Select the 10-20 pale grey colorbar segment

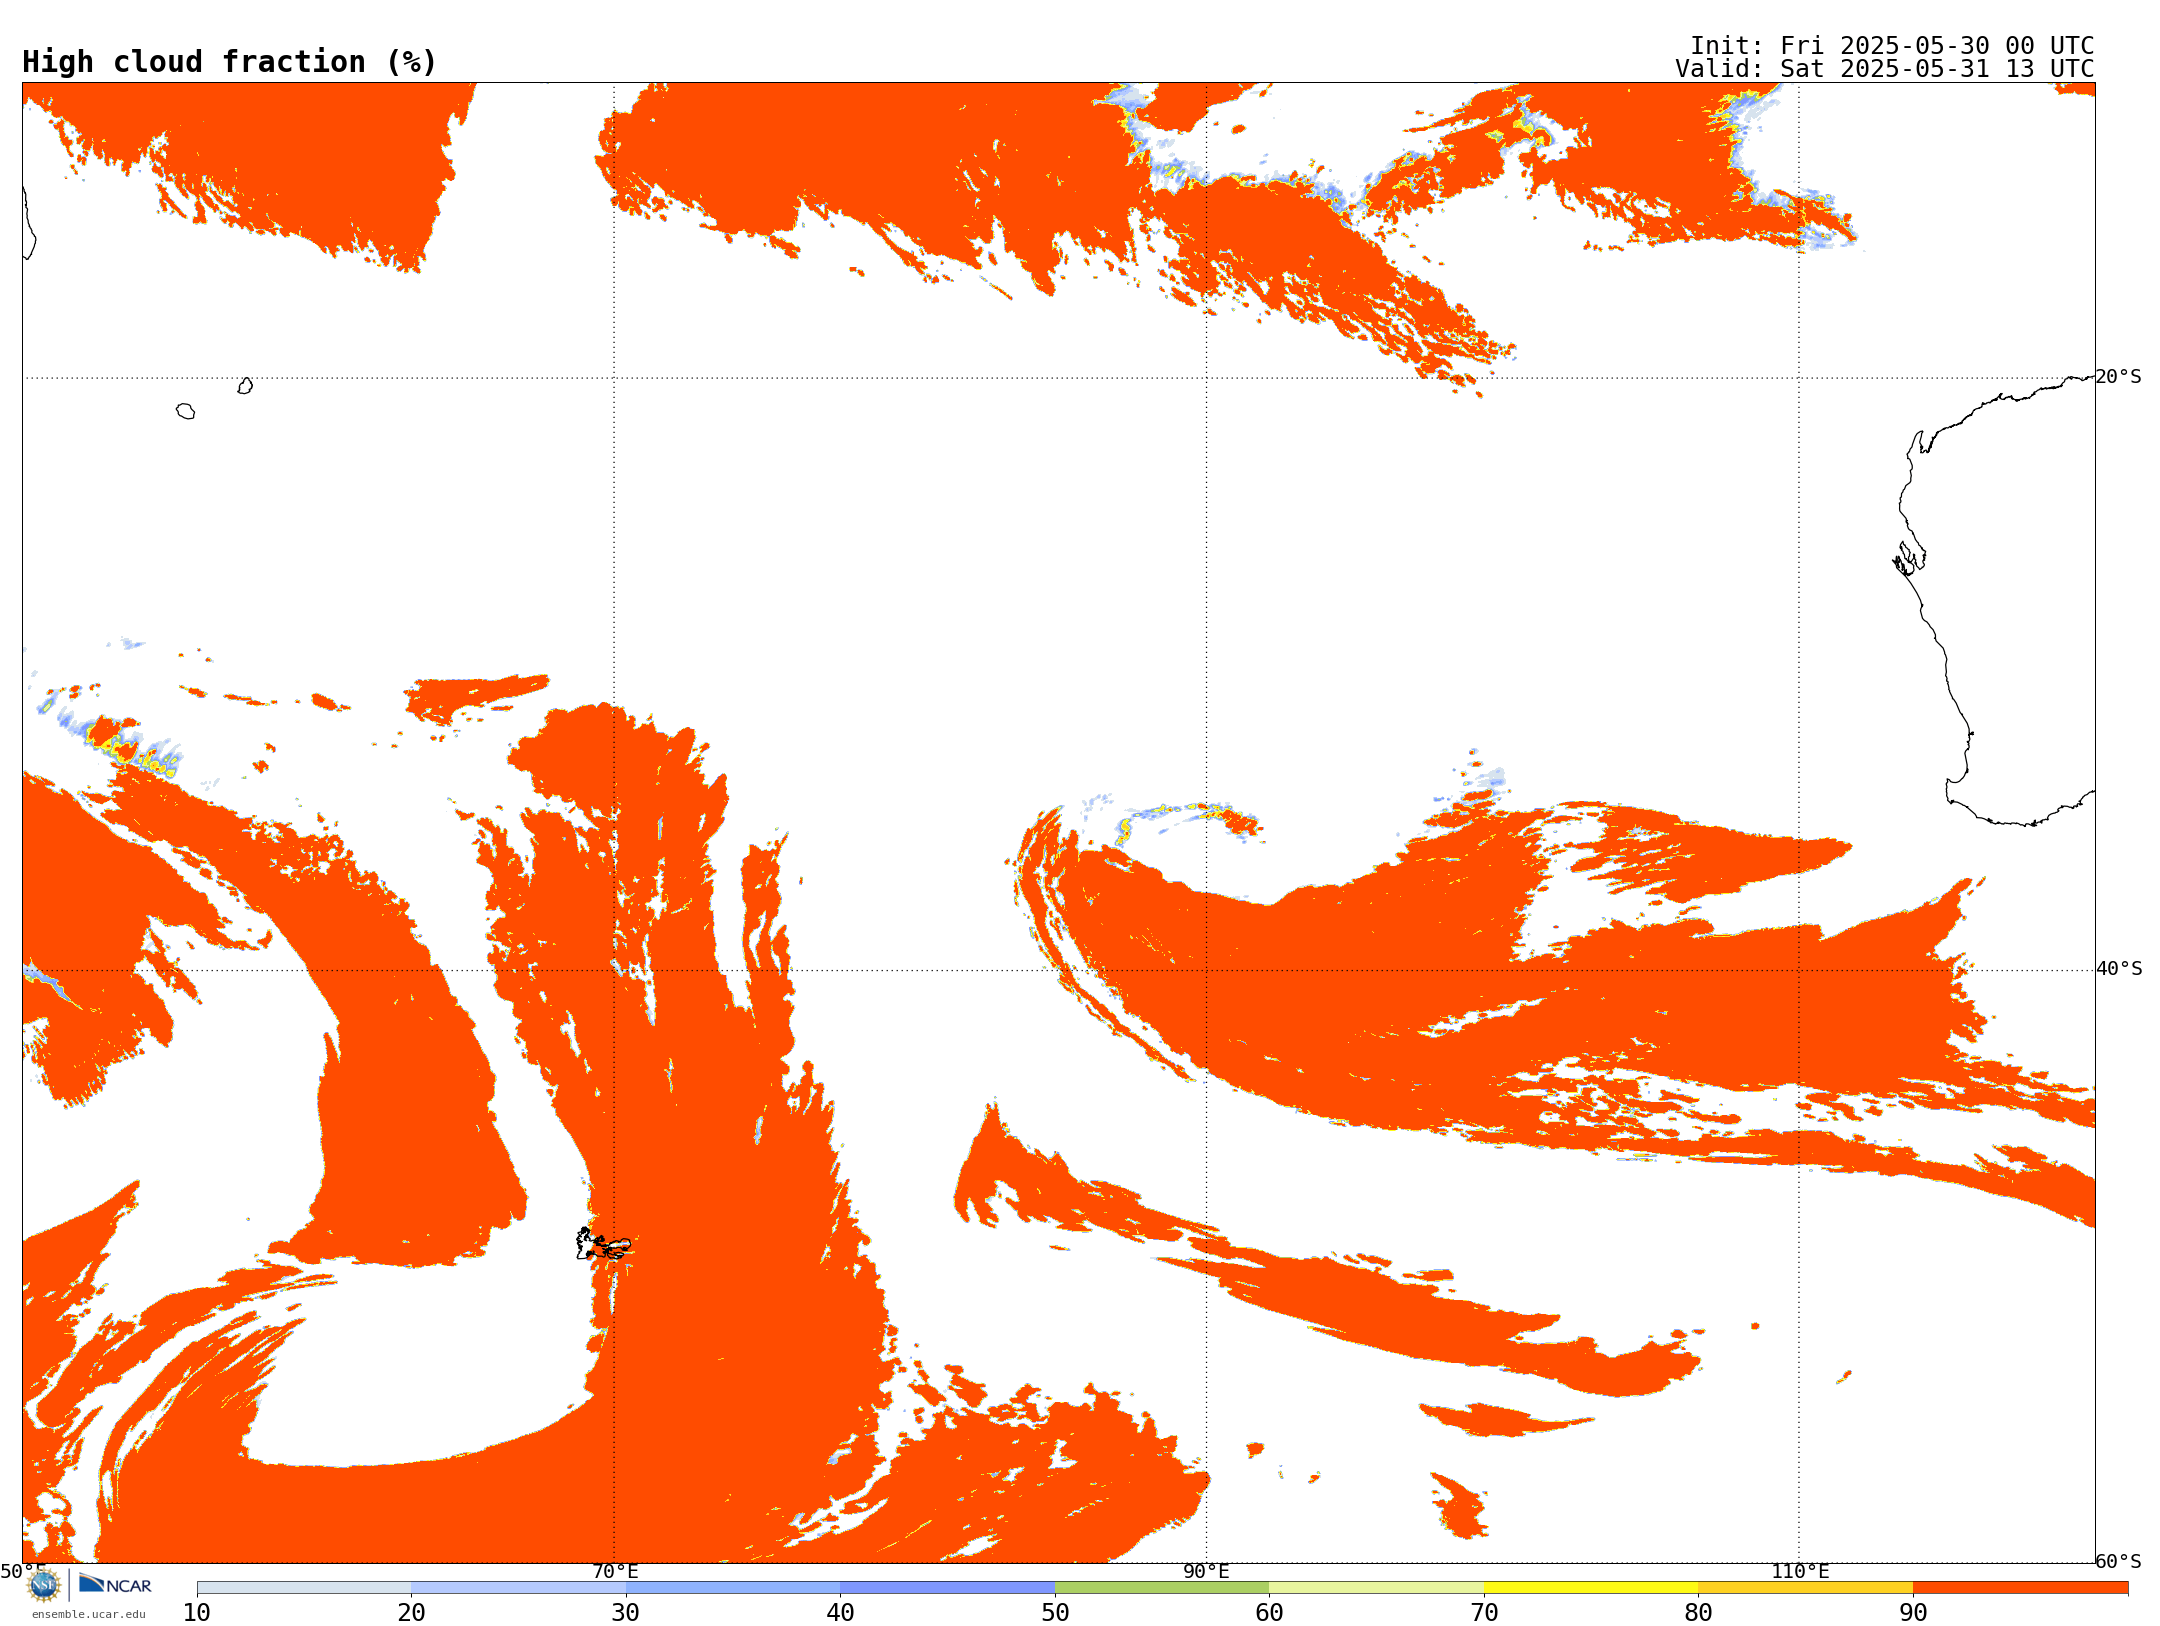coord(304,1588)
